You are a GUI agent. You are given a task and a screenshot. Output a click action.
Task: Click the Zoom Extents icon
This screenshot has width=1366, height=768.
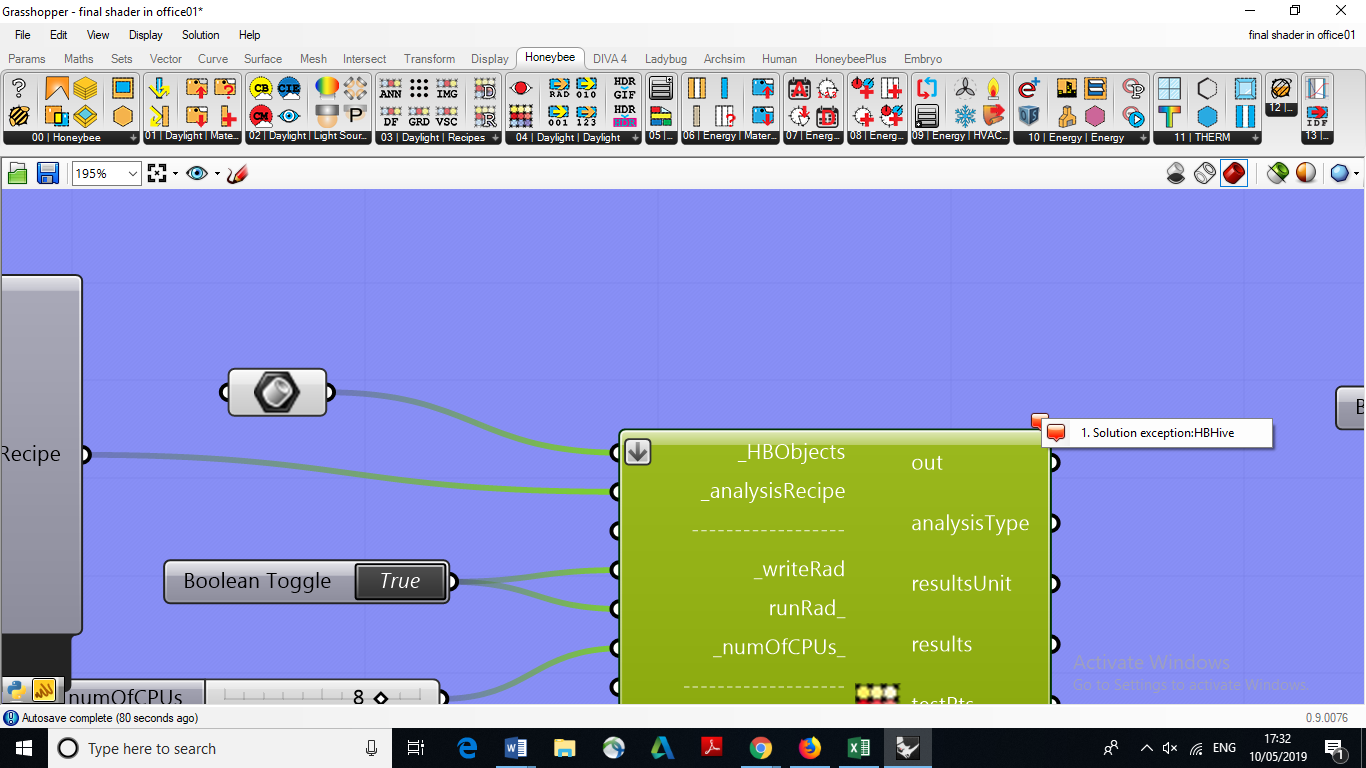pos(156,174)
